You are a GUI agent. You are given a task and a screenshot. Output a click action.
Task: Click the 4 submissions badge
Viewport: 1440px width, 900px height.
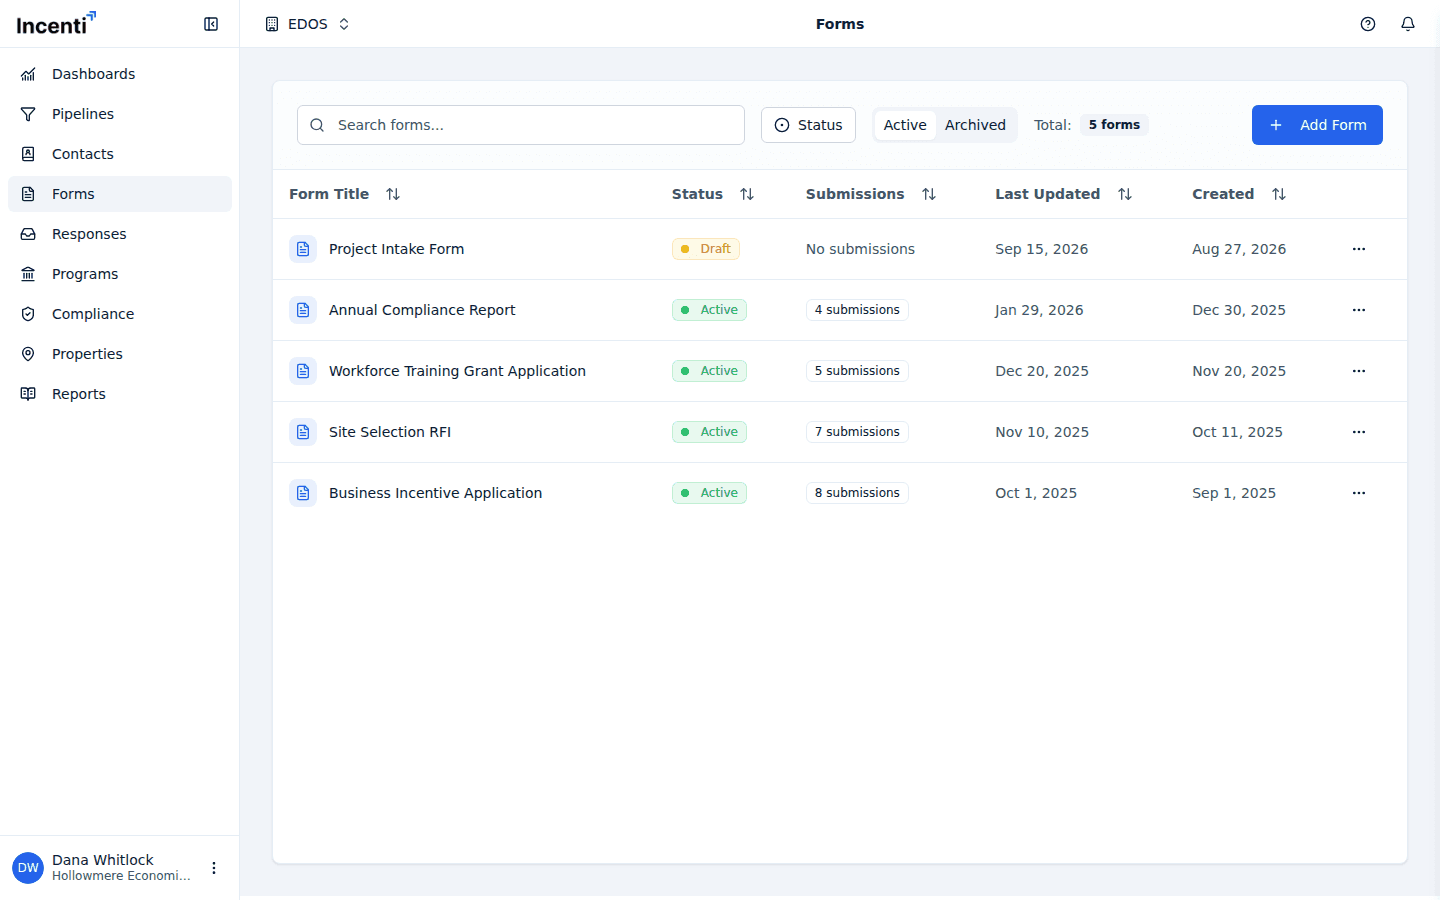pyautogui.click(x=857, y=310)
